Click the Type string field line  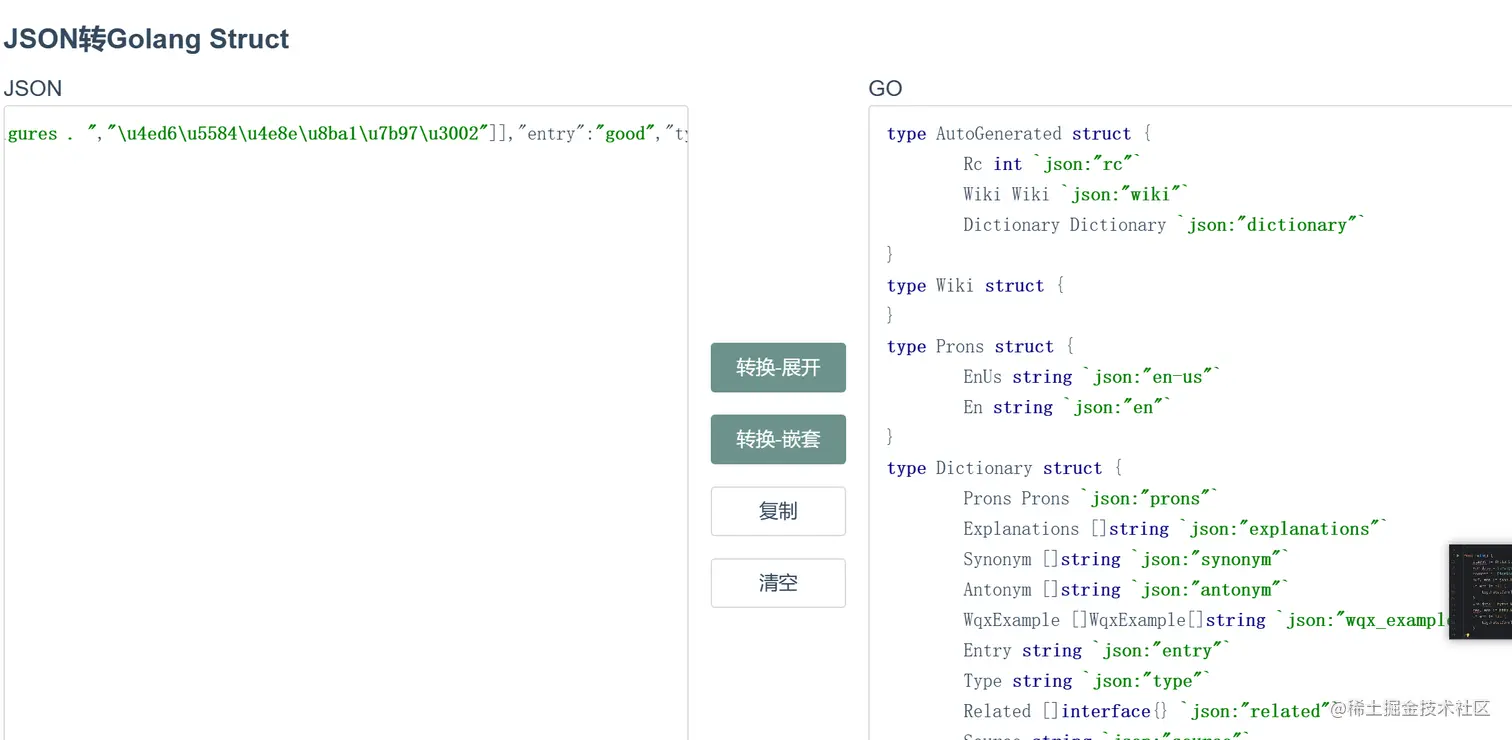pos(1087,681)
